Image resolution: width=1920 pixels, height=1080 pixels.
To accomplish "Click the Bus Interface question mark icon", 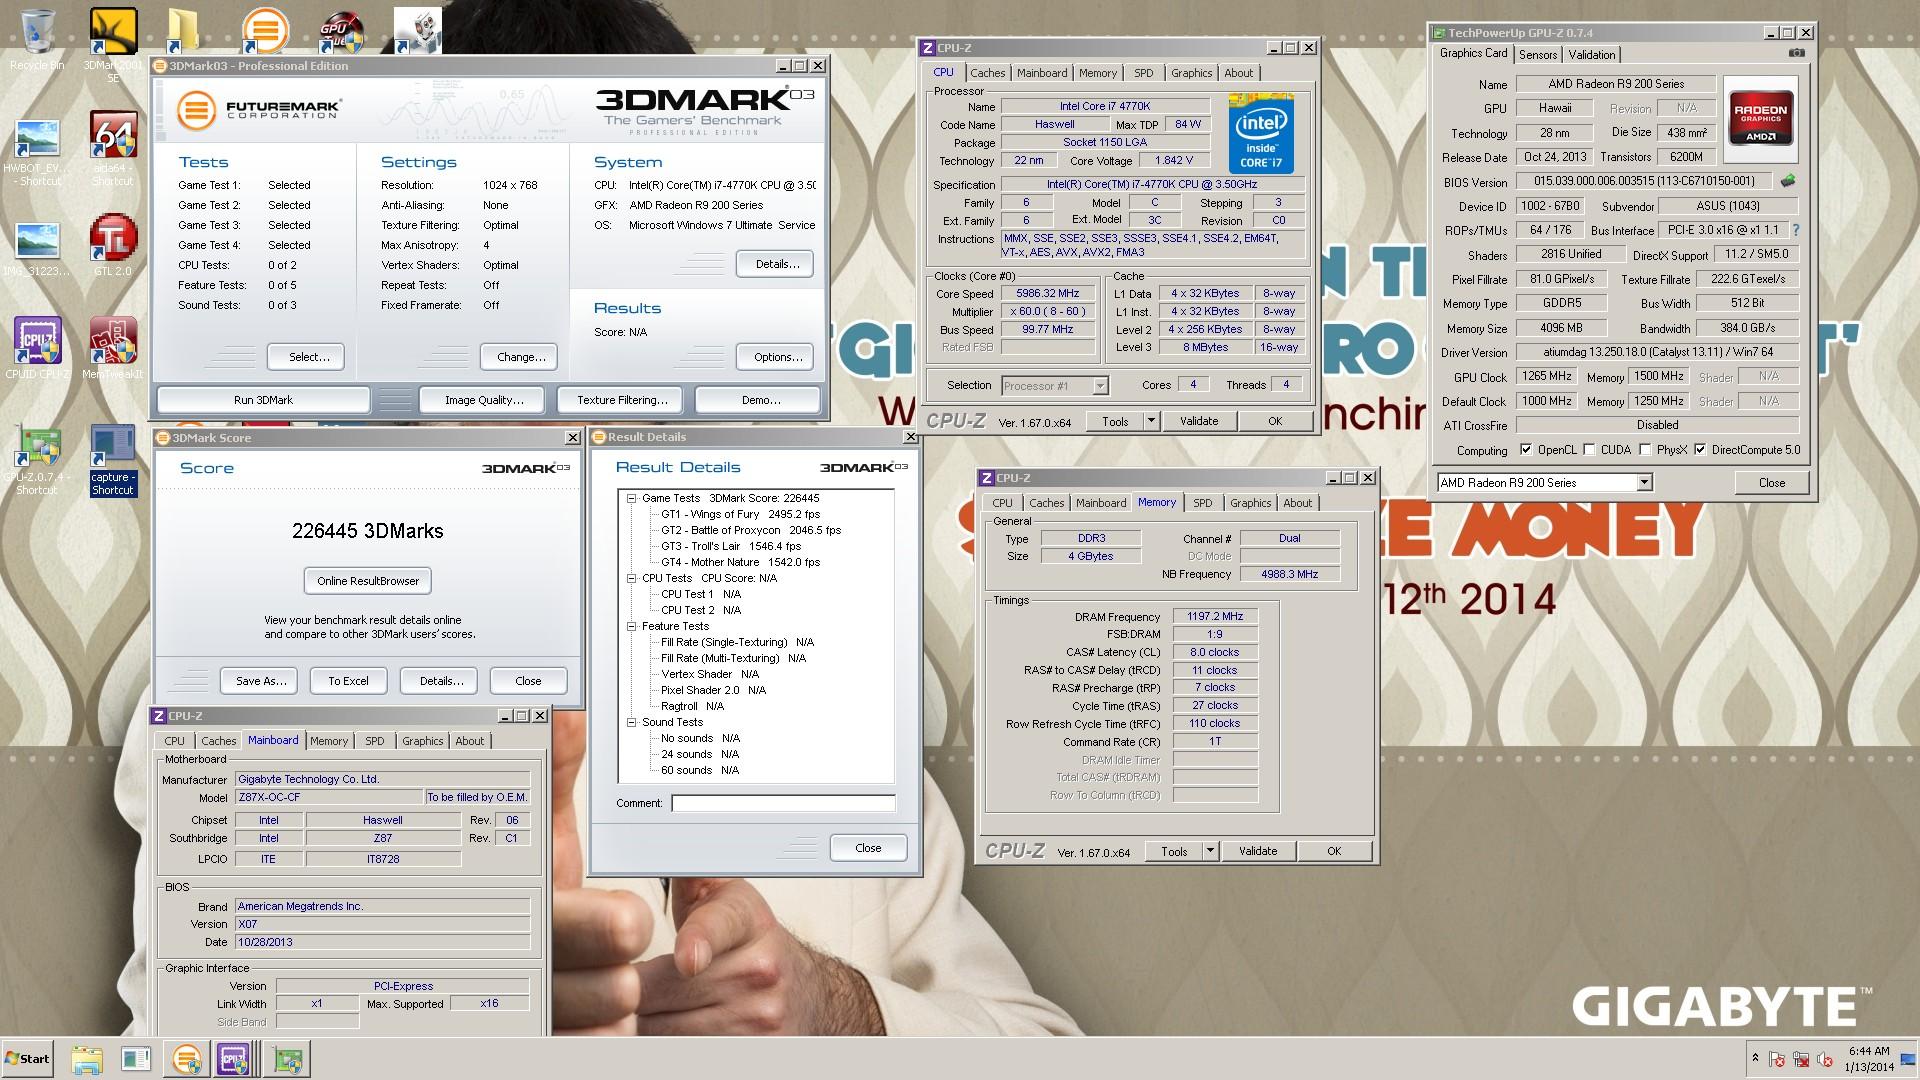I will [x=1795, y=230].
